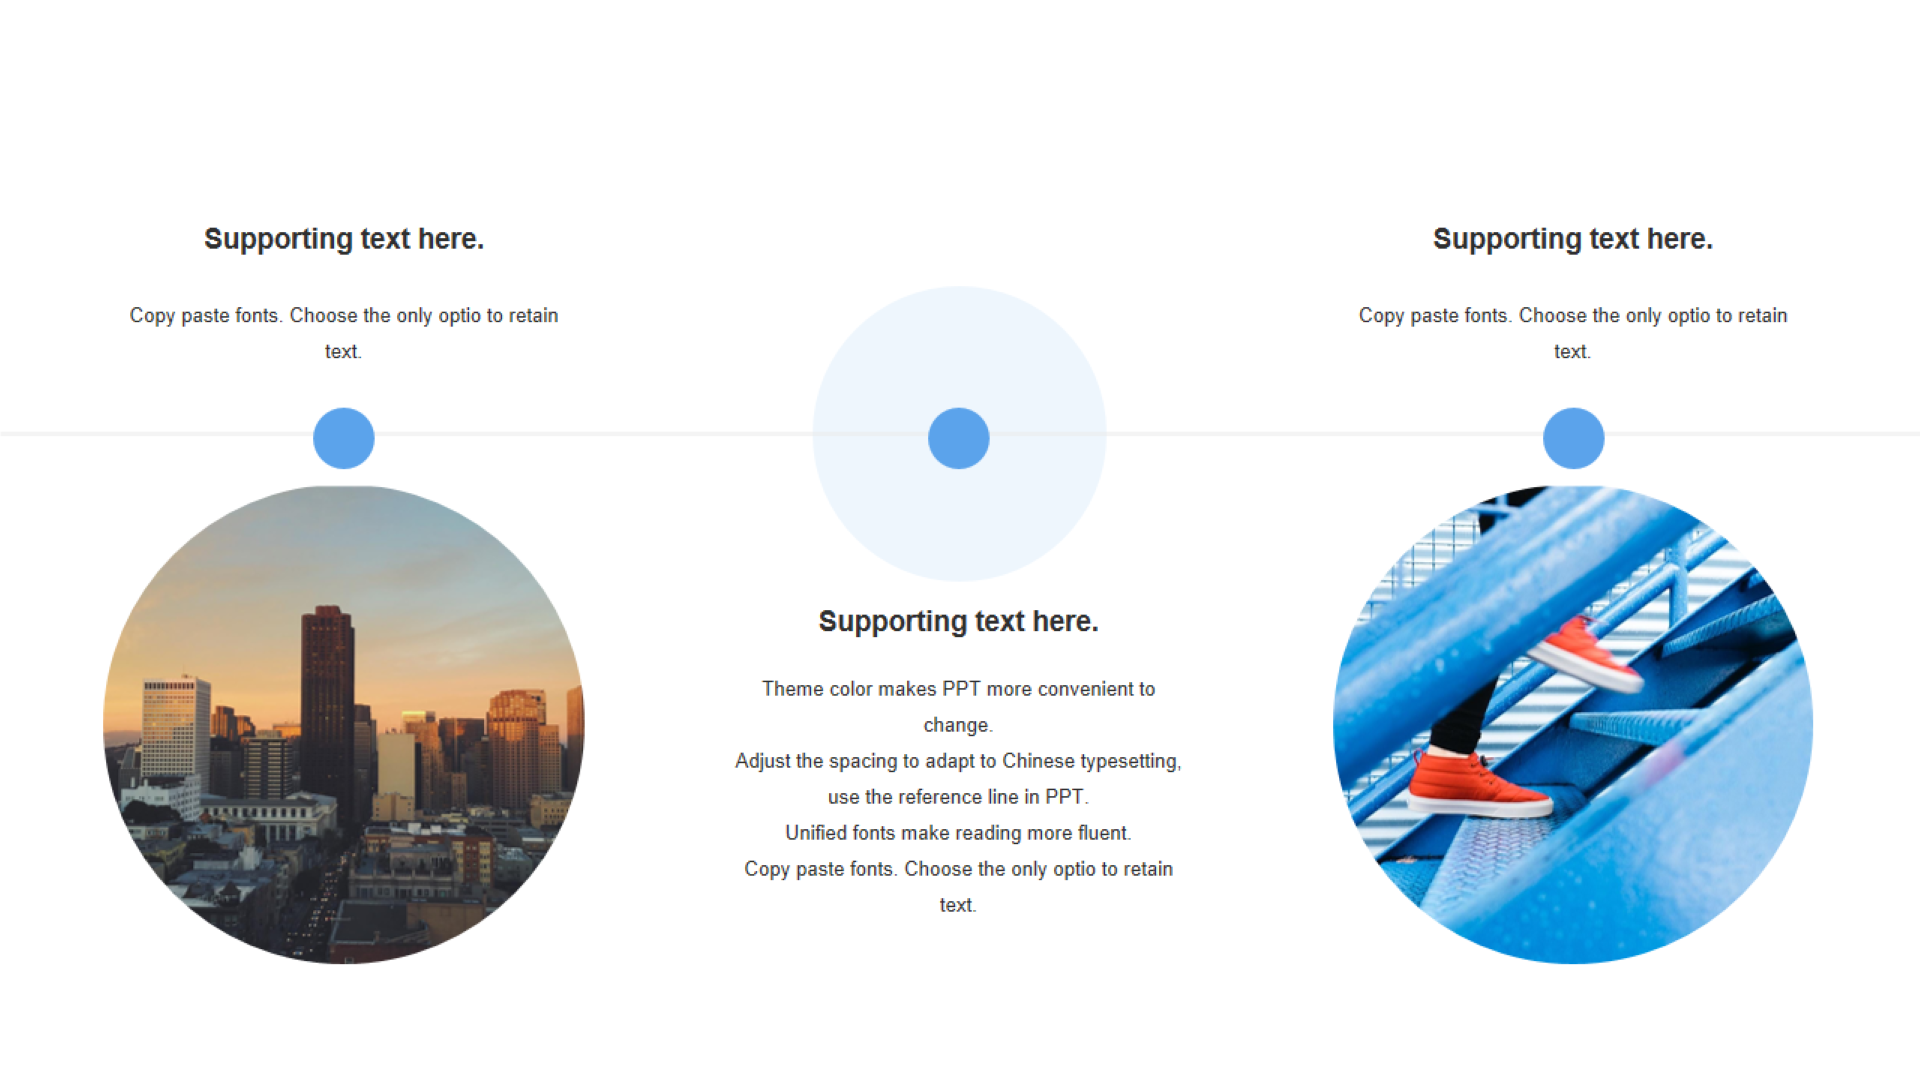Click the horizontal timeline line left of center
This screenshot has width=1920, height=1080.
point(600,433)
